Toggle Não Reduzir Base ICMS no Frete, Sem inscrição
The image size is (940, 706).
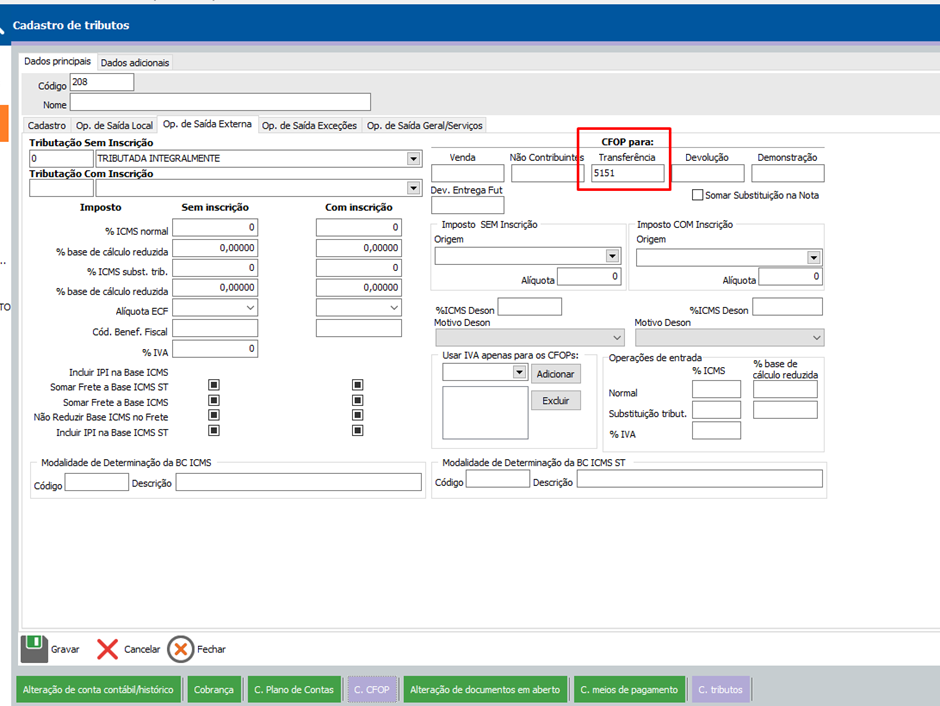click(x=213, y=416)
